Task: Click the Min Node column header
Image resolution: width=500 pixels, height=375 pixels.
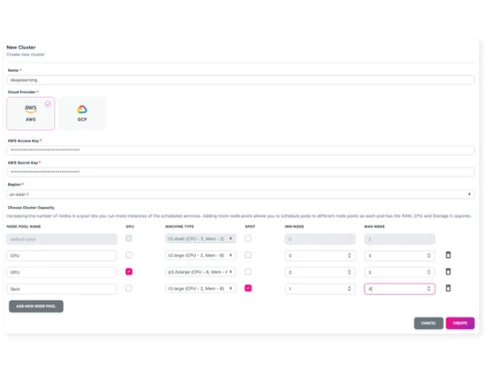Action: (x=294, y=226)
